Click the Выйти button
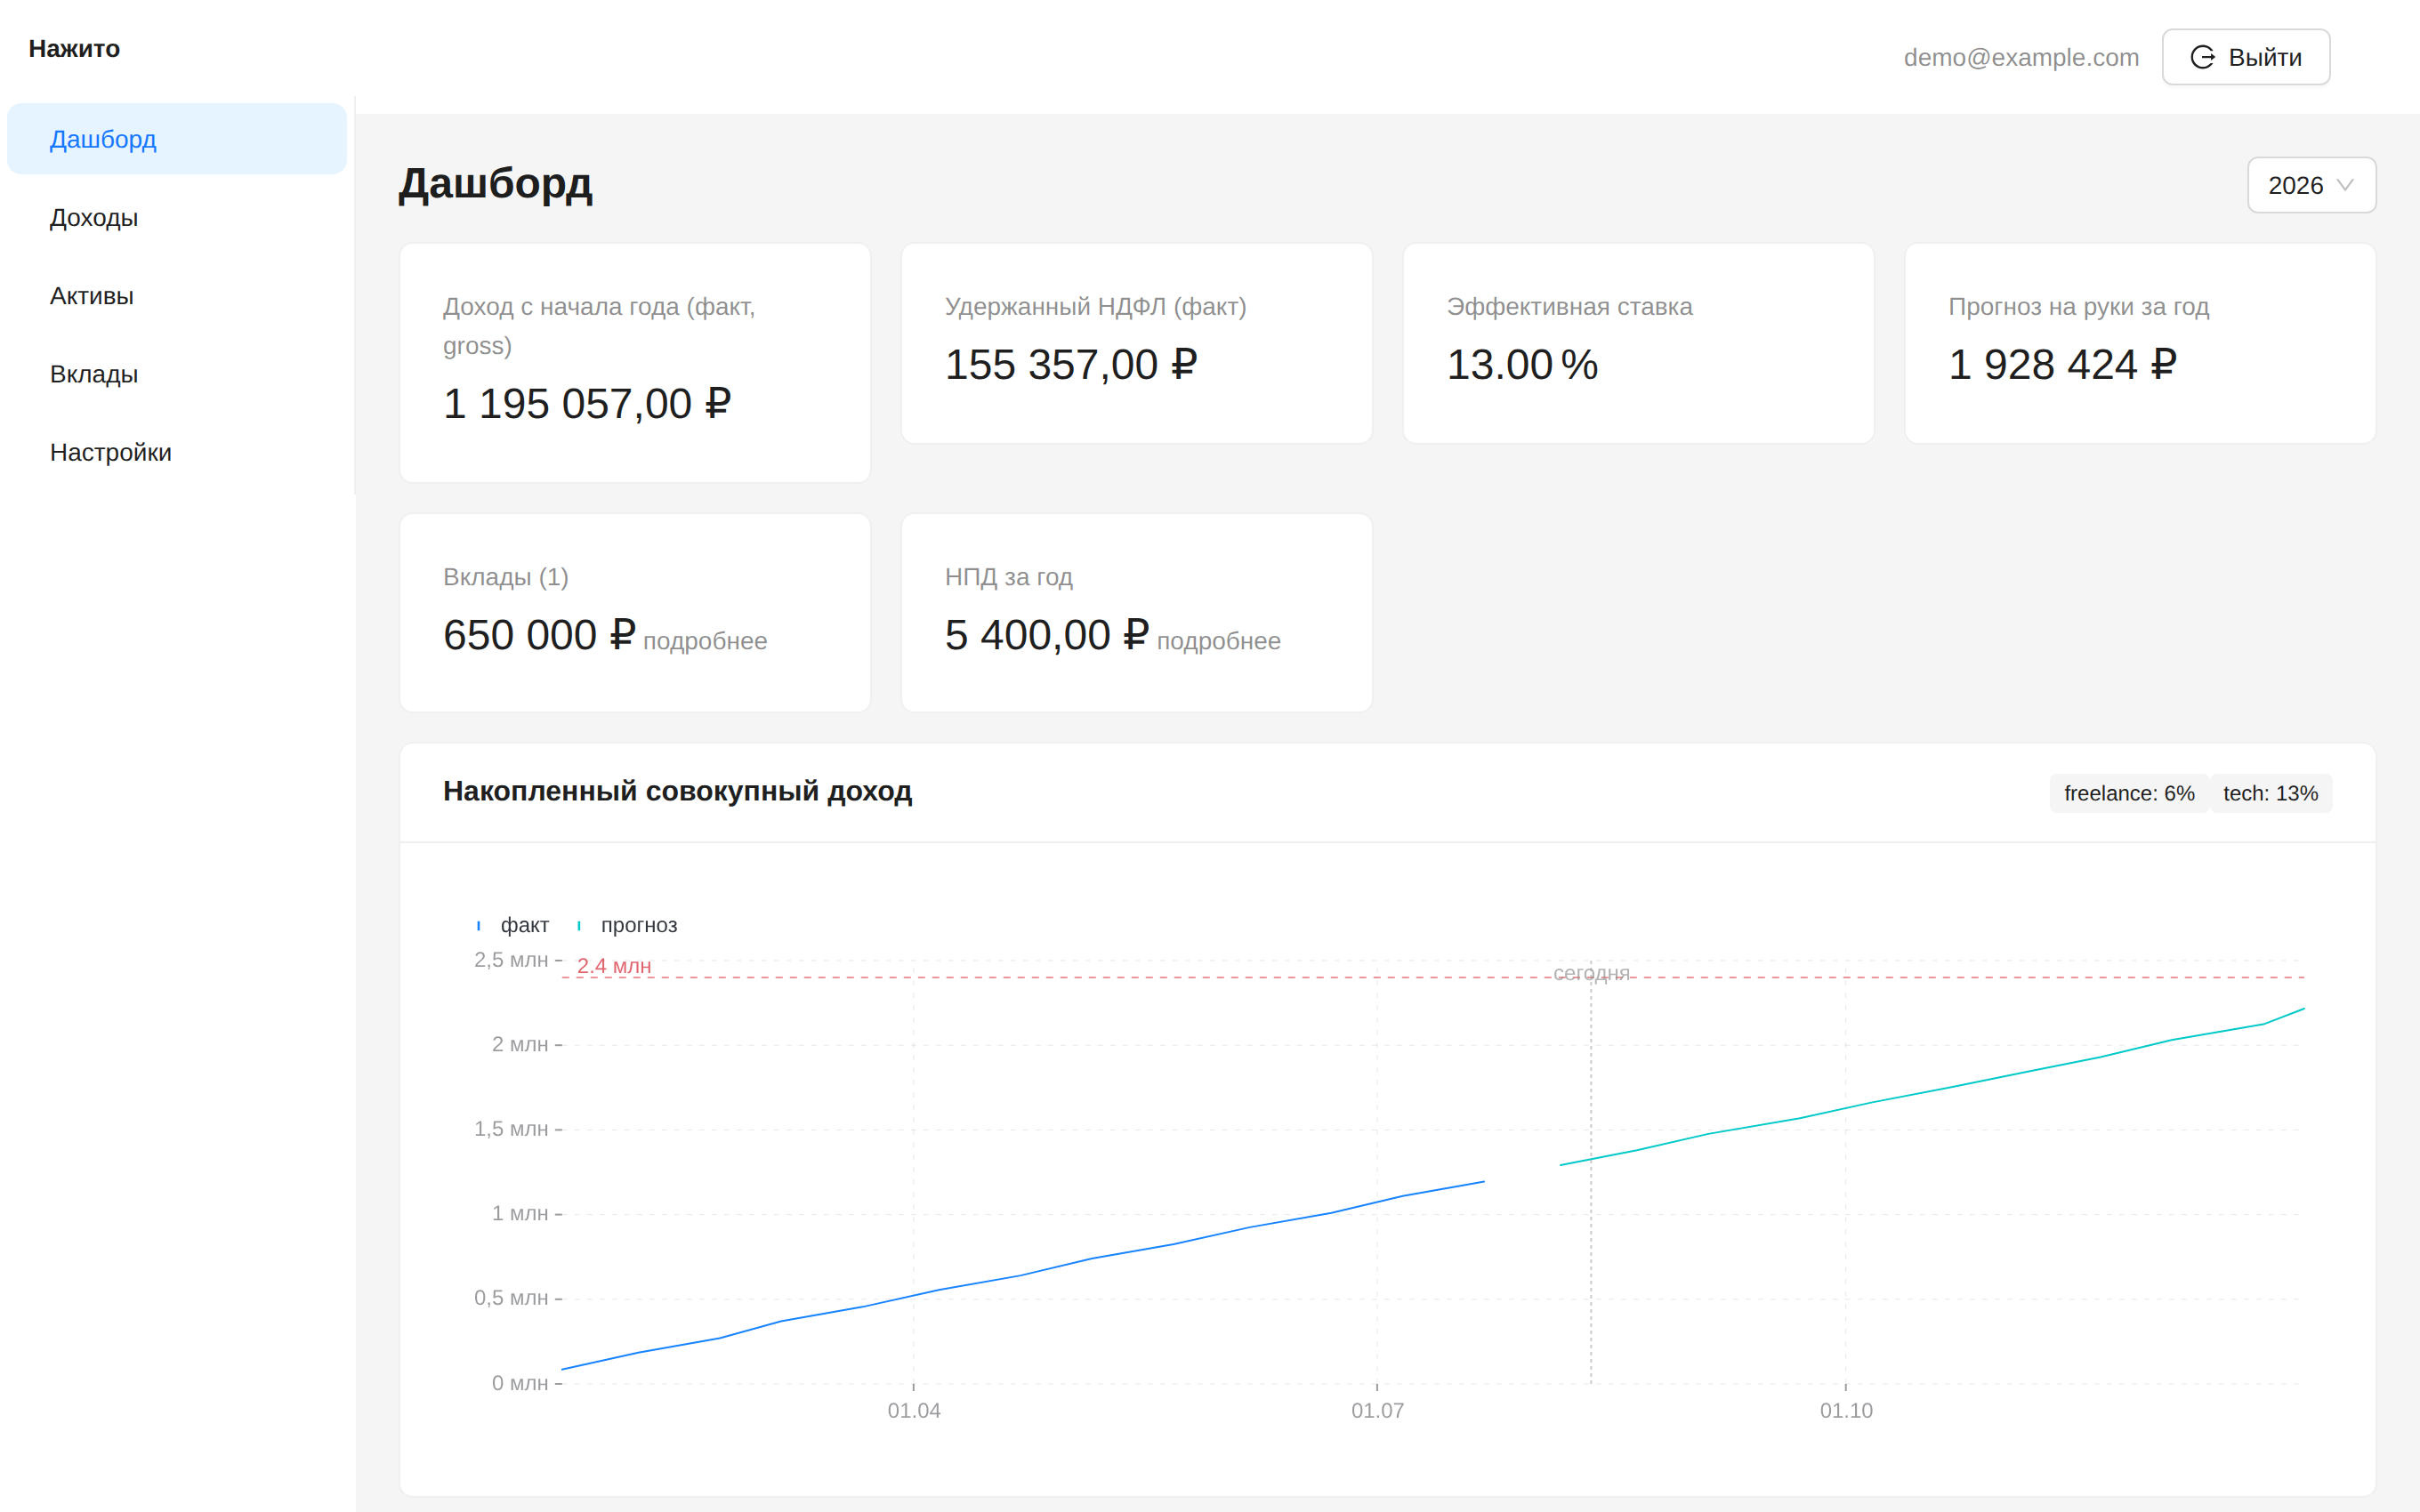The image size is (2420, 1512). (2246, 57)
